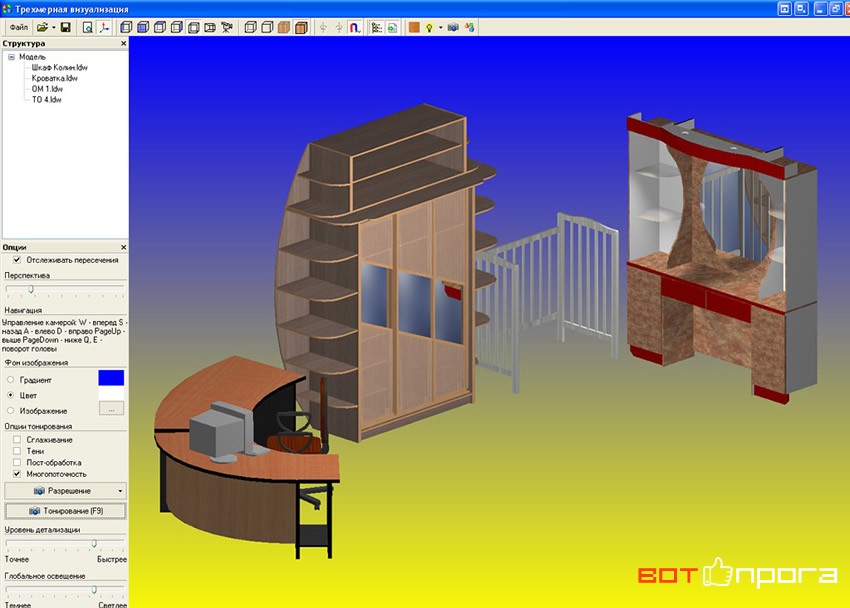The width and height of the screenshot is (850, 608).
Task: Open the Разрешение dropdown button
Action: pos(65,491)
